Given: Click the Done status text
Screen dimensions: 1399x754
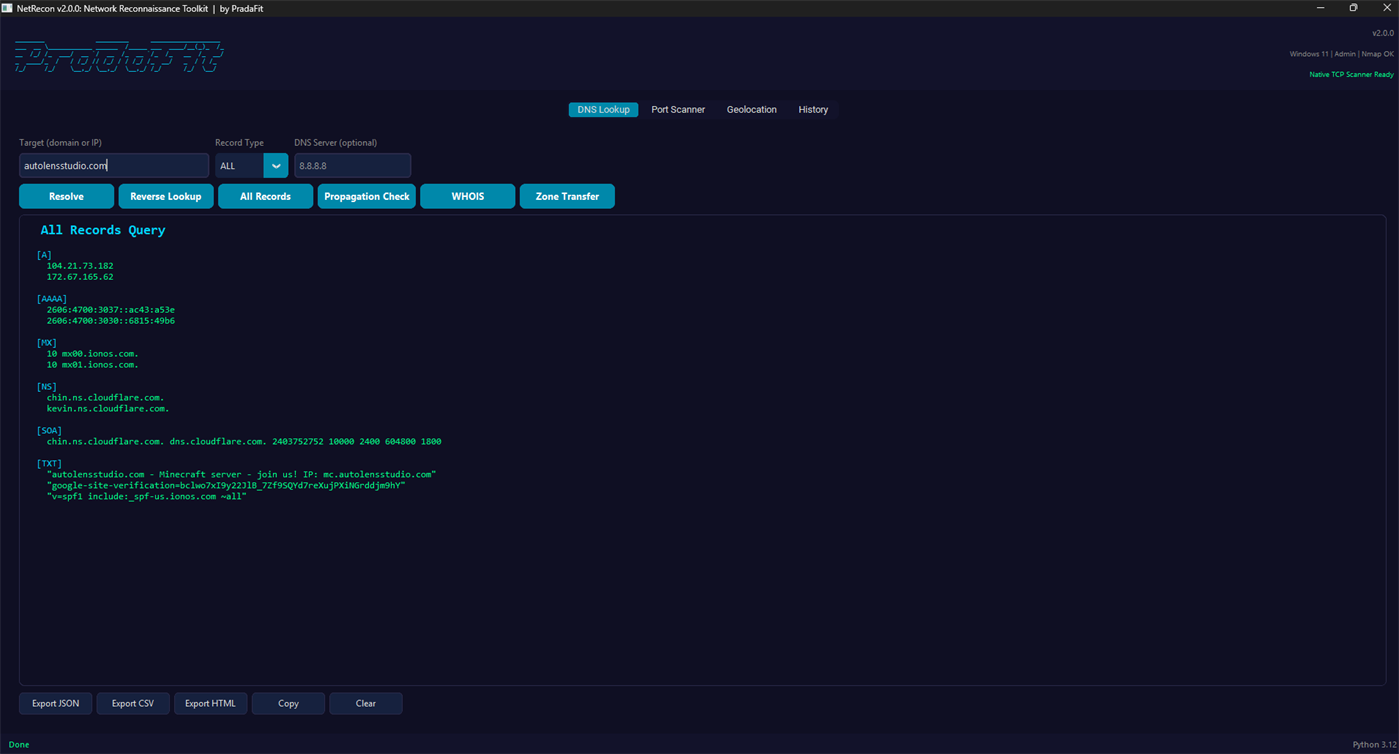Looking at the screenshot, I should pyautogui.click(x=19, y=745).
